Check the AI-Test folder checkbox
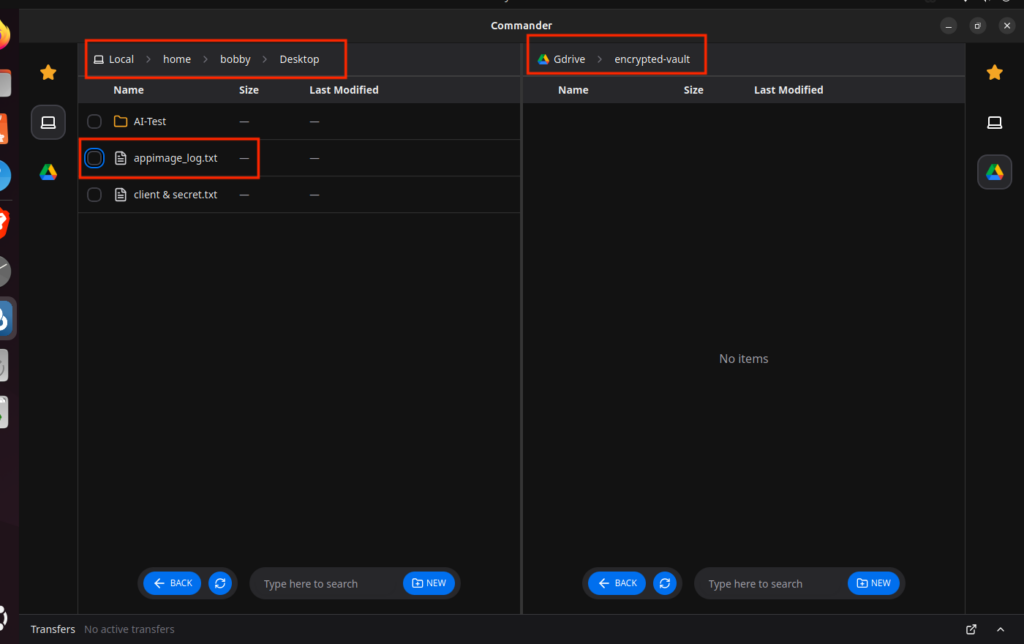 coord(94,121)
